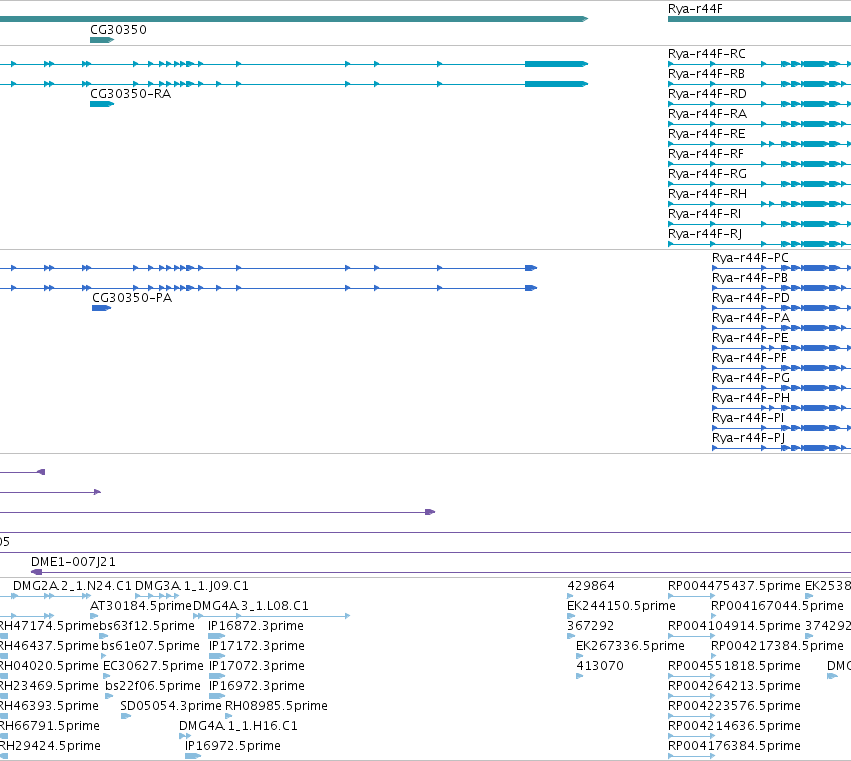The image size is (851, 761).
Task: Select EST DMG2A.2_1.N24.C1
Action: coord(72,586)
